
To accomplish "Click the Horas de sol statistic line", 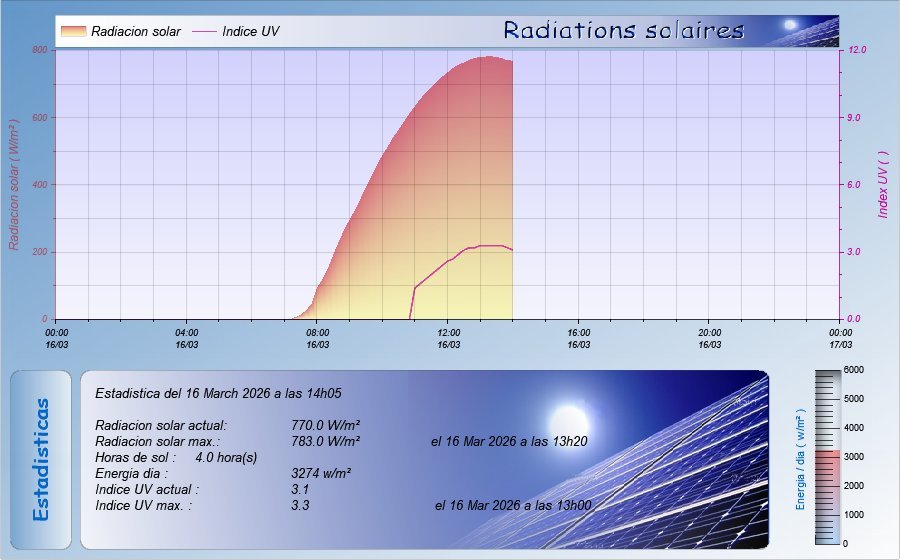I will coord(176,457).
